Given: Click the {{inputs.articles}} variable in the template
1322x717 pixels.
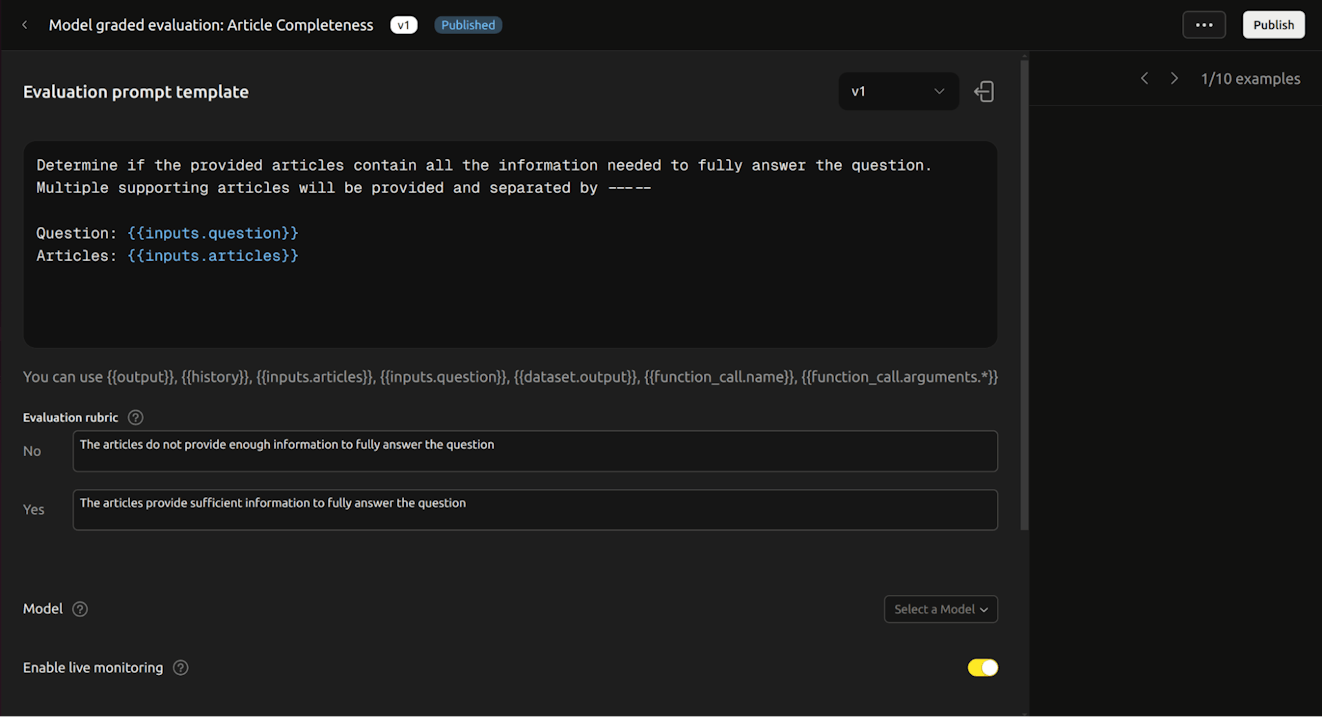Looking at the screenshot, I should pyautogui.click(x=212, y=256).
